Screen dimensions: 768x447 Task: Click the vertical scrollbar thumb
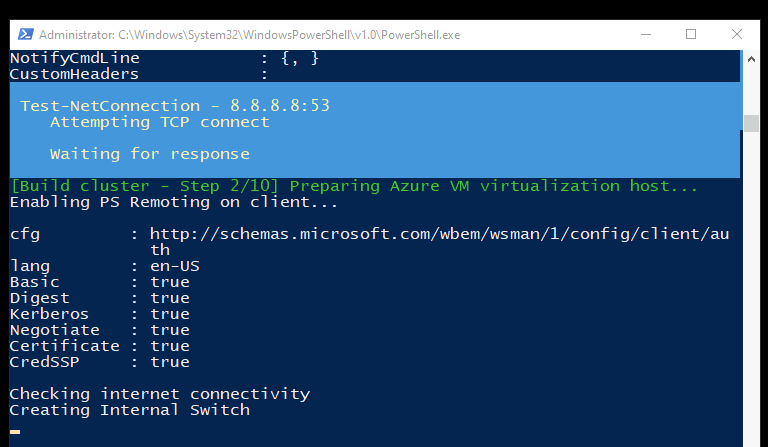coord(751,123)
